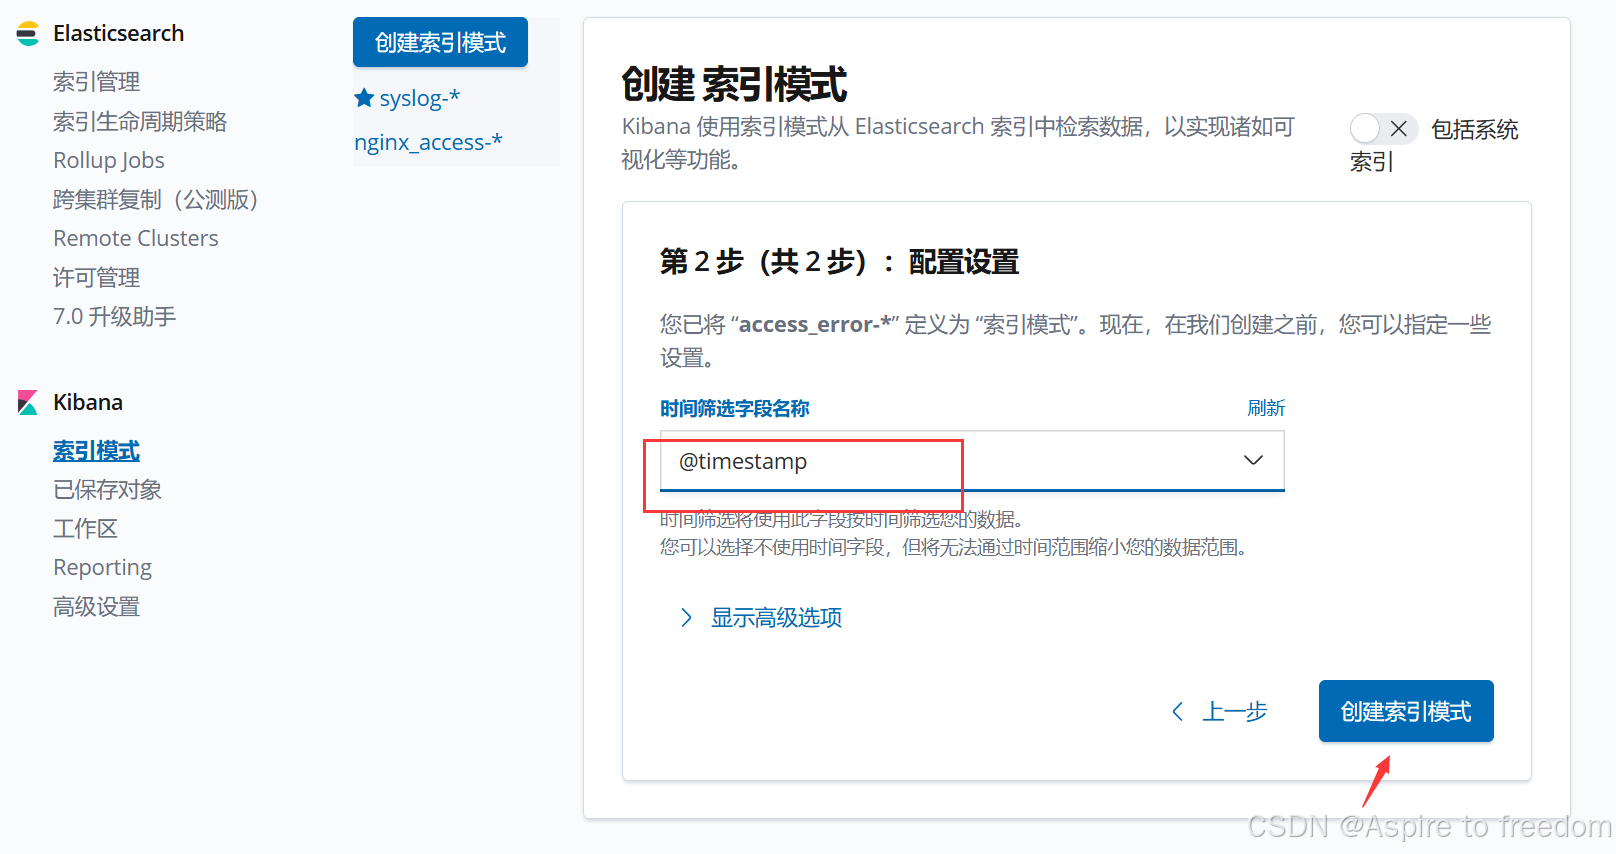Open 跨集群复制（公测版）
This screenshot has width=1616, height=854.
coord(155,200)
